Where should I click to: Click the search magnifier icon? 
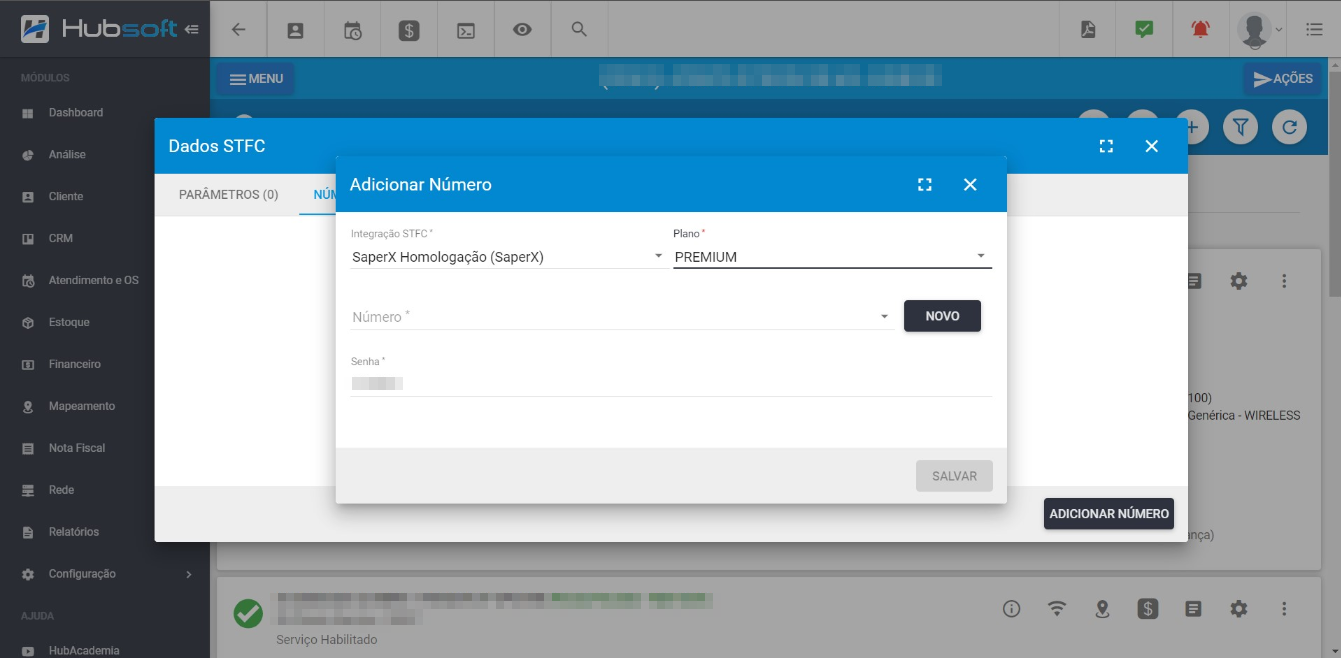tap(579, 29)
